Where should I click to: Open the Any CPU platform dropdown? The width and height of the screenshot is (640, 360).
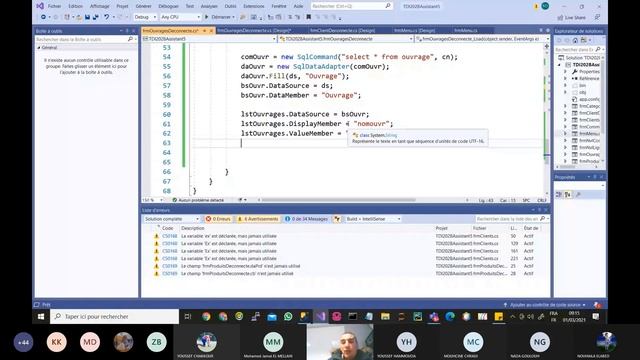[x=180, y=17]
